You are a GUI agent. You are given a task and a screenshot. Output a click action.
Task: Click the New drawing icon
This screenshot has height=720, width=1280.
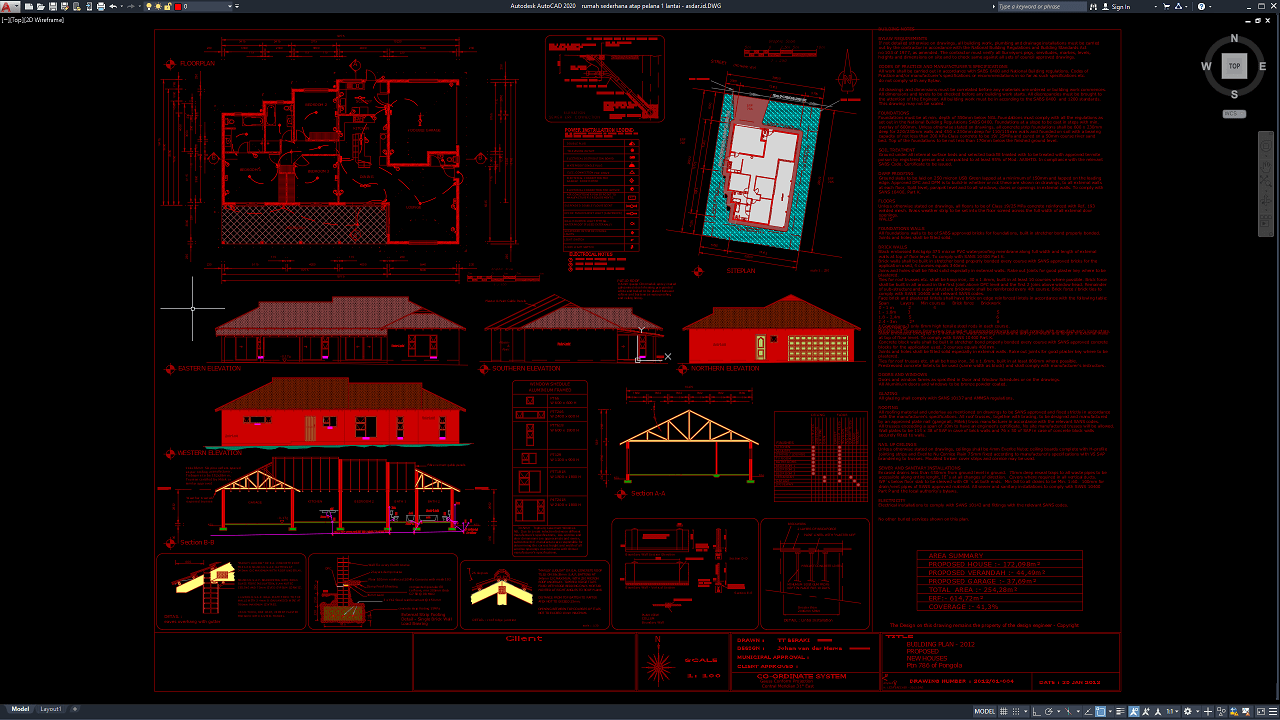point(27,7)
